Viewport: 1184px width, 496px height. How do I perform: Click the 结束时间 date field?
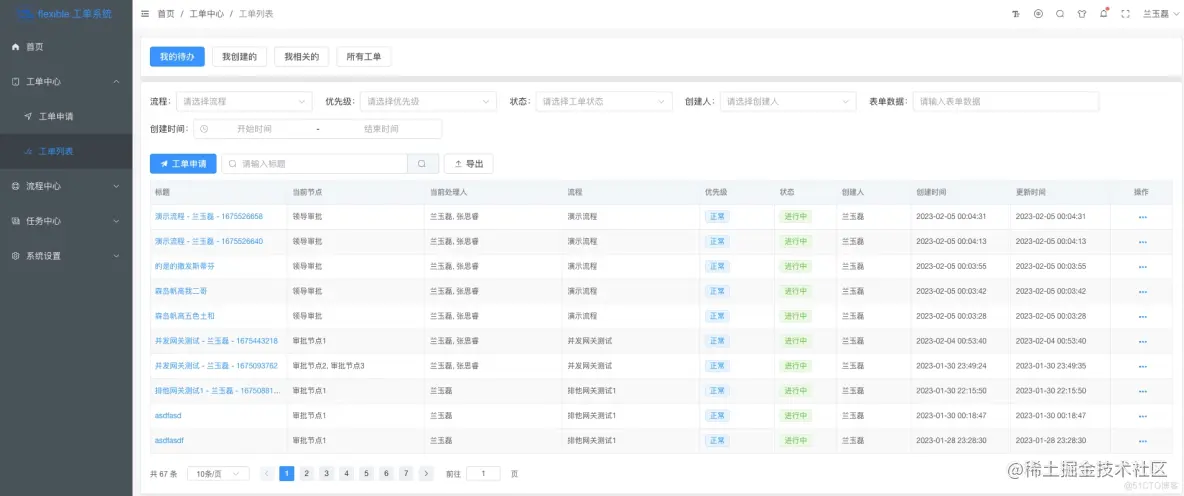[381, 129]
